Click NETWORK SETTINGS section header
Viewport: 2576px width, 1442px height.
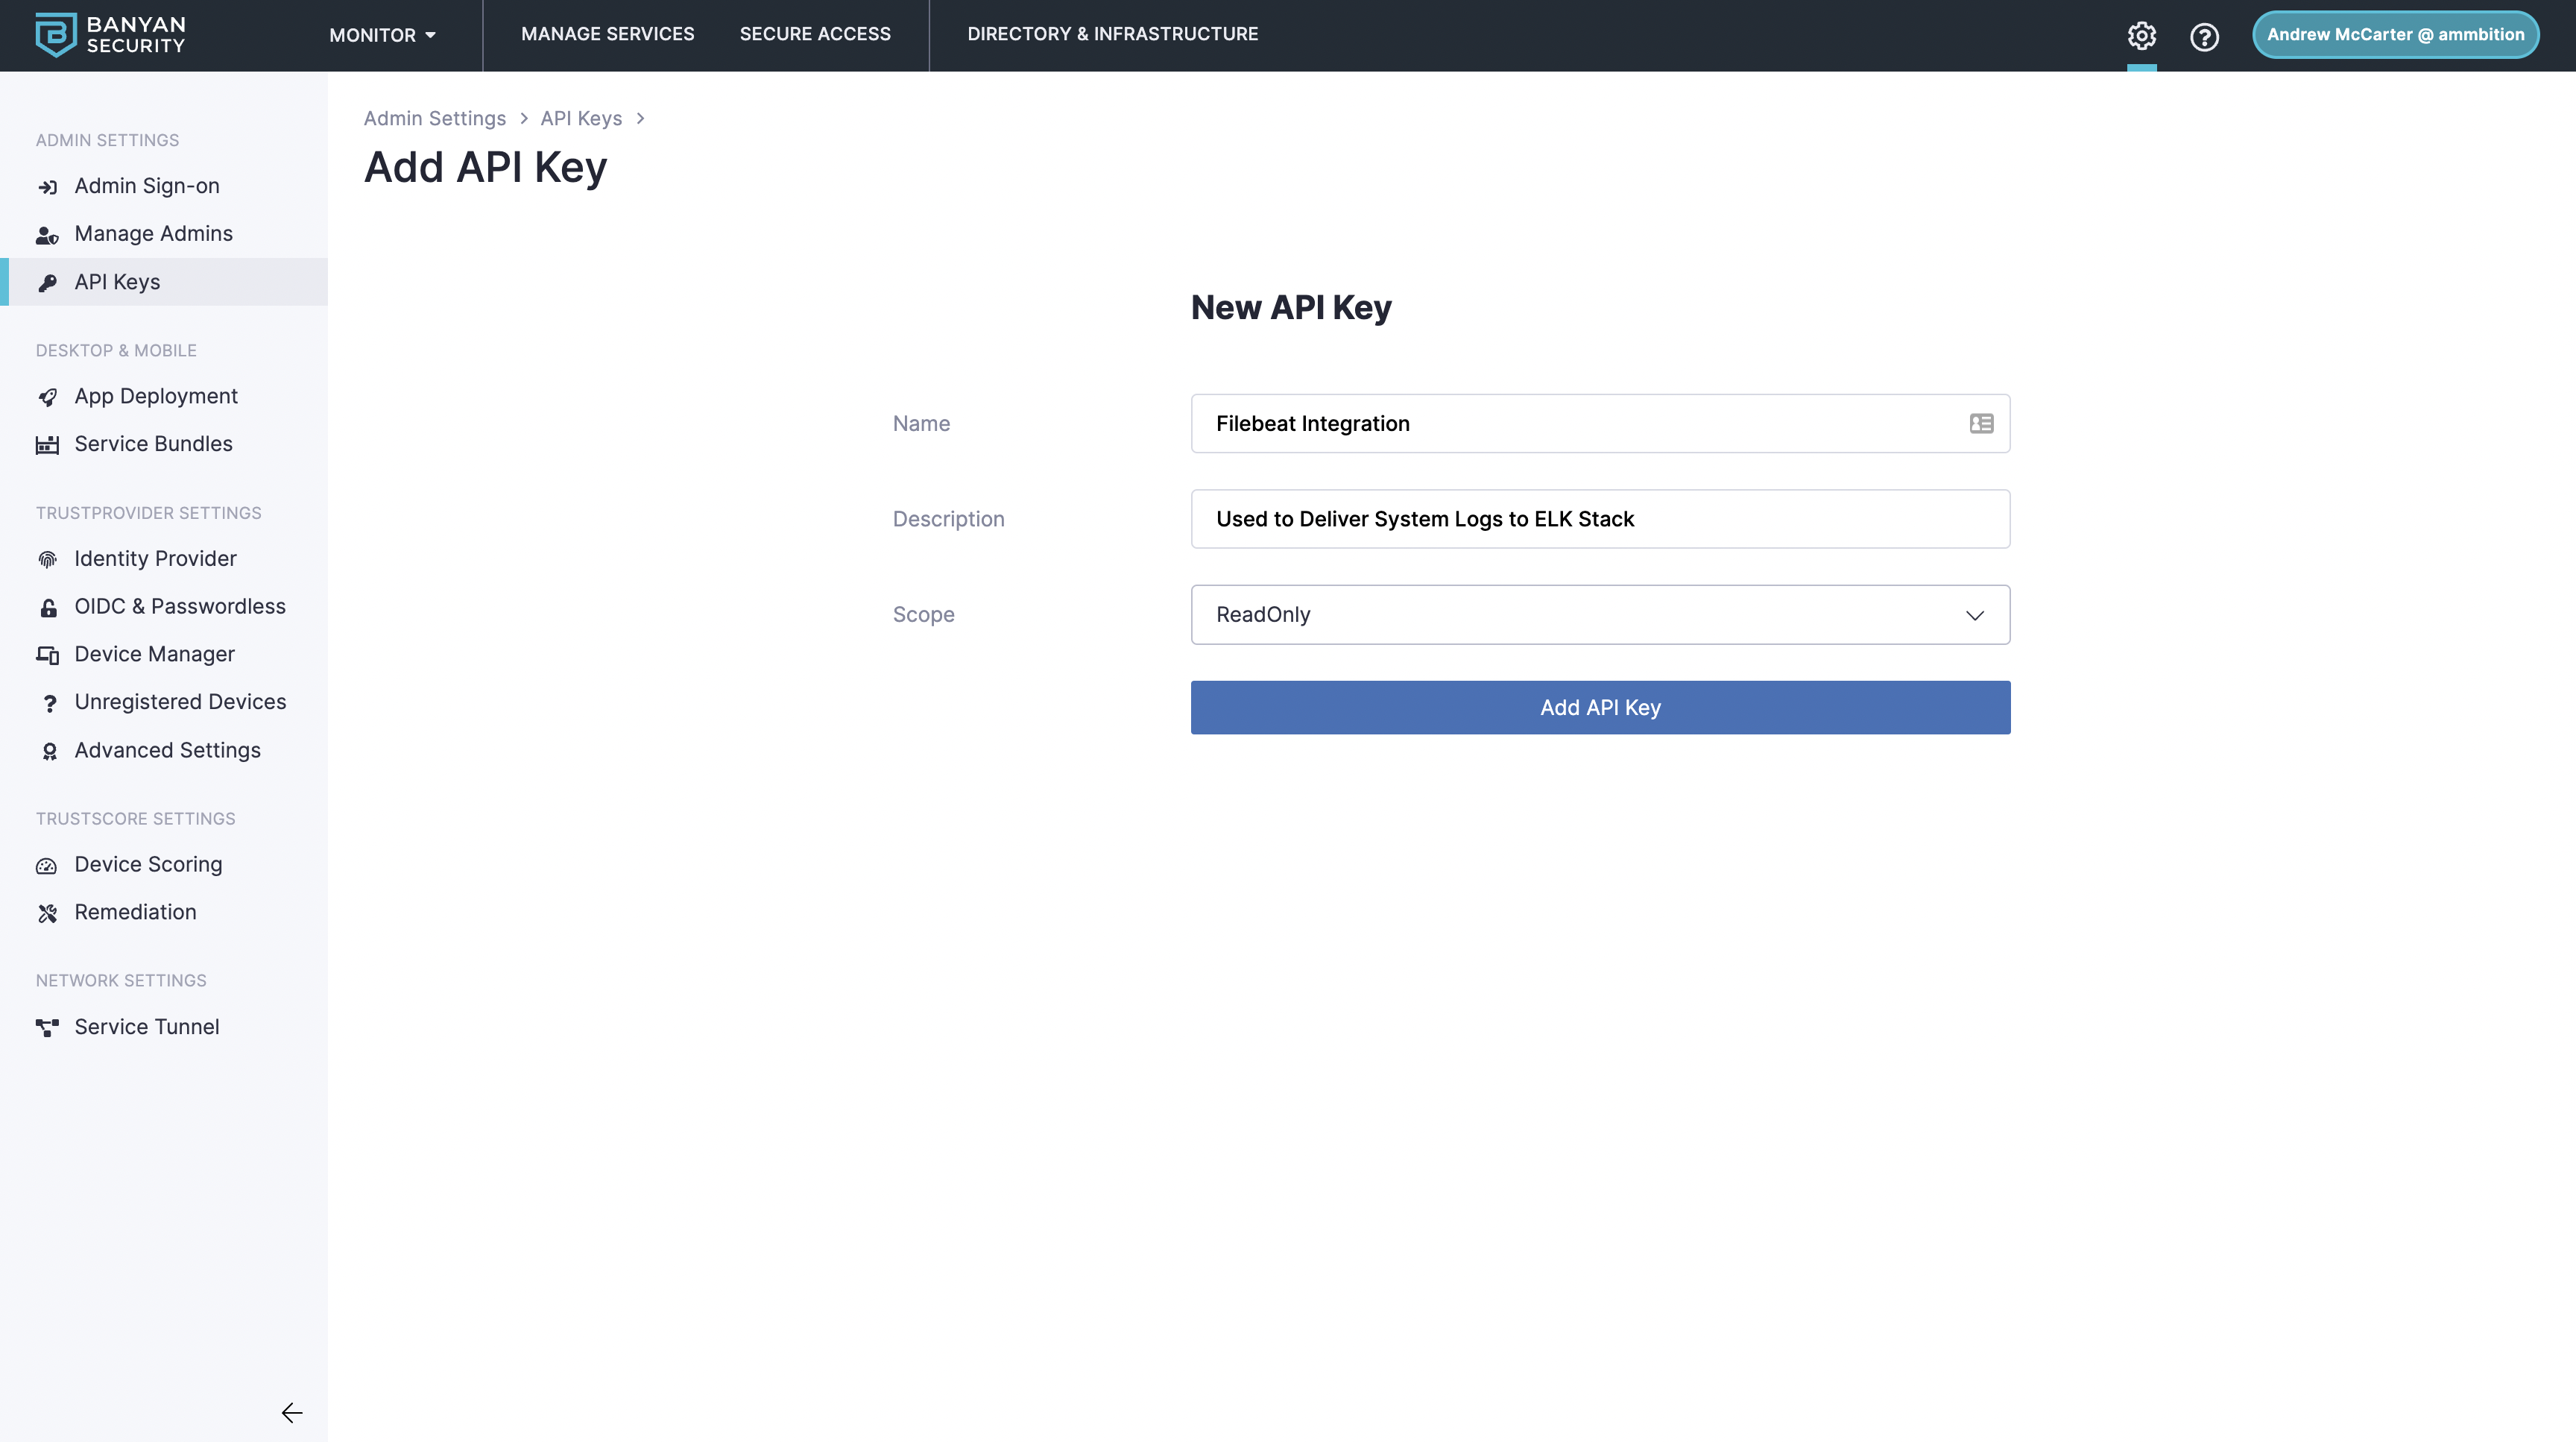121,981
